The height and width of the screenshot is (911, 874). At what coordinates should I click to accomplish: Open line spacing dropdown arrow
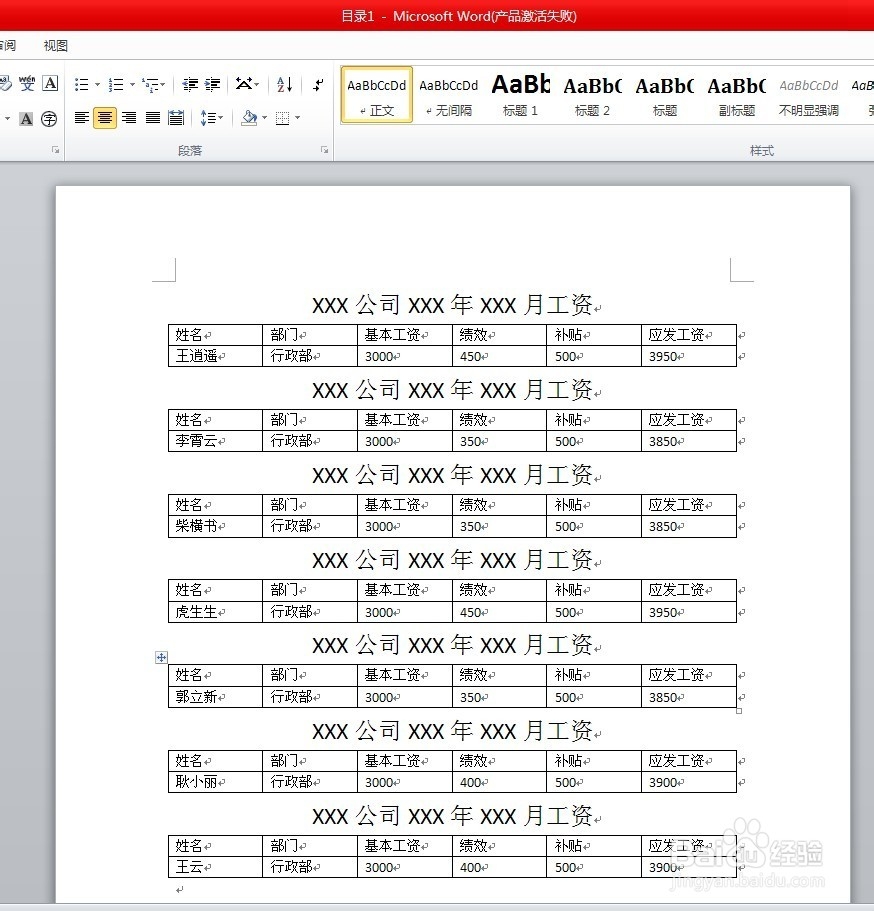click(x=221, y=118)
